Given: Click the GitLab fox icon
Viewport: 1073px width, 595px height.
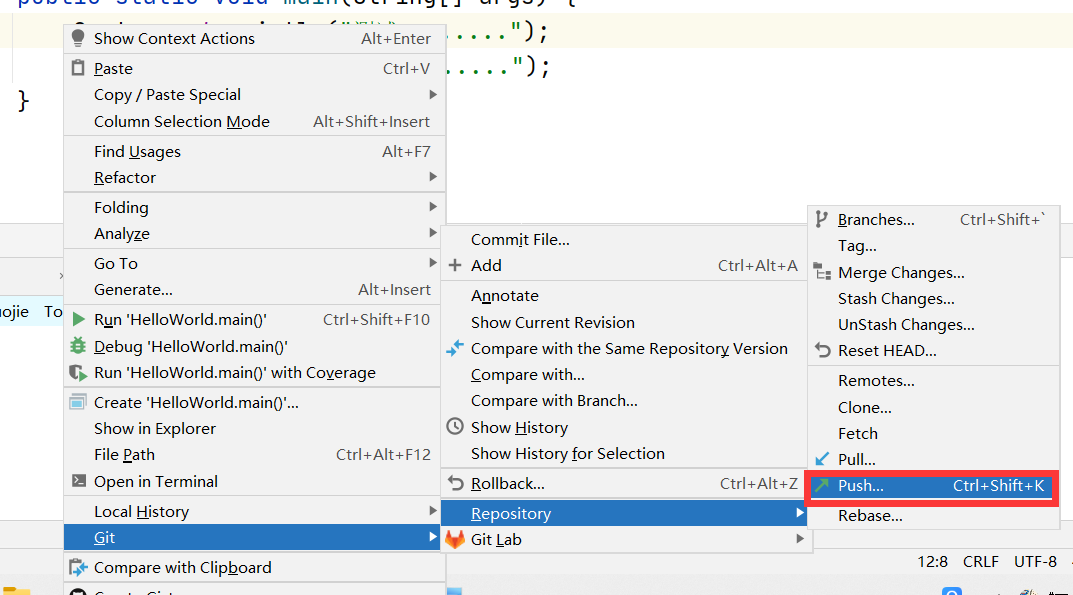Looking at the screenshot, I should pos(455,540).
